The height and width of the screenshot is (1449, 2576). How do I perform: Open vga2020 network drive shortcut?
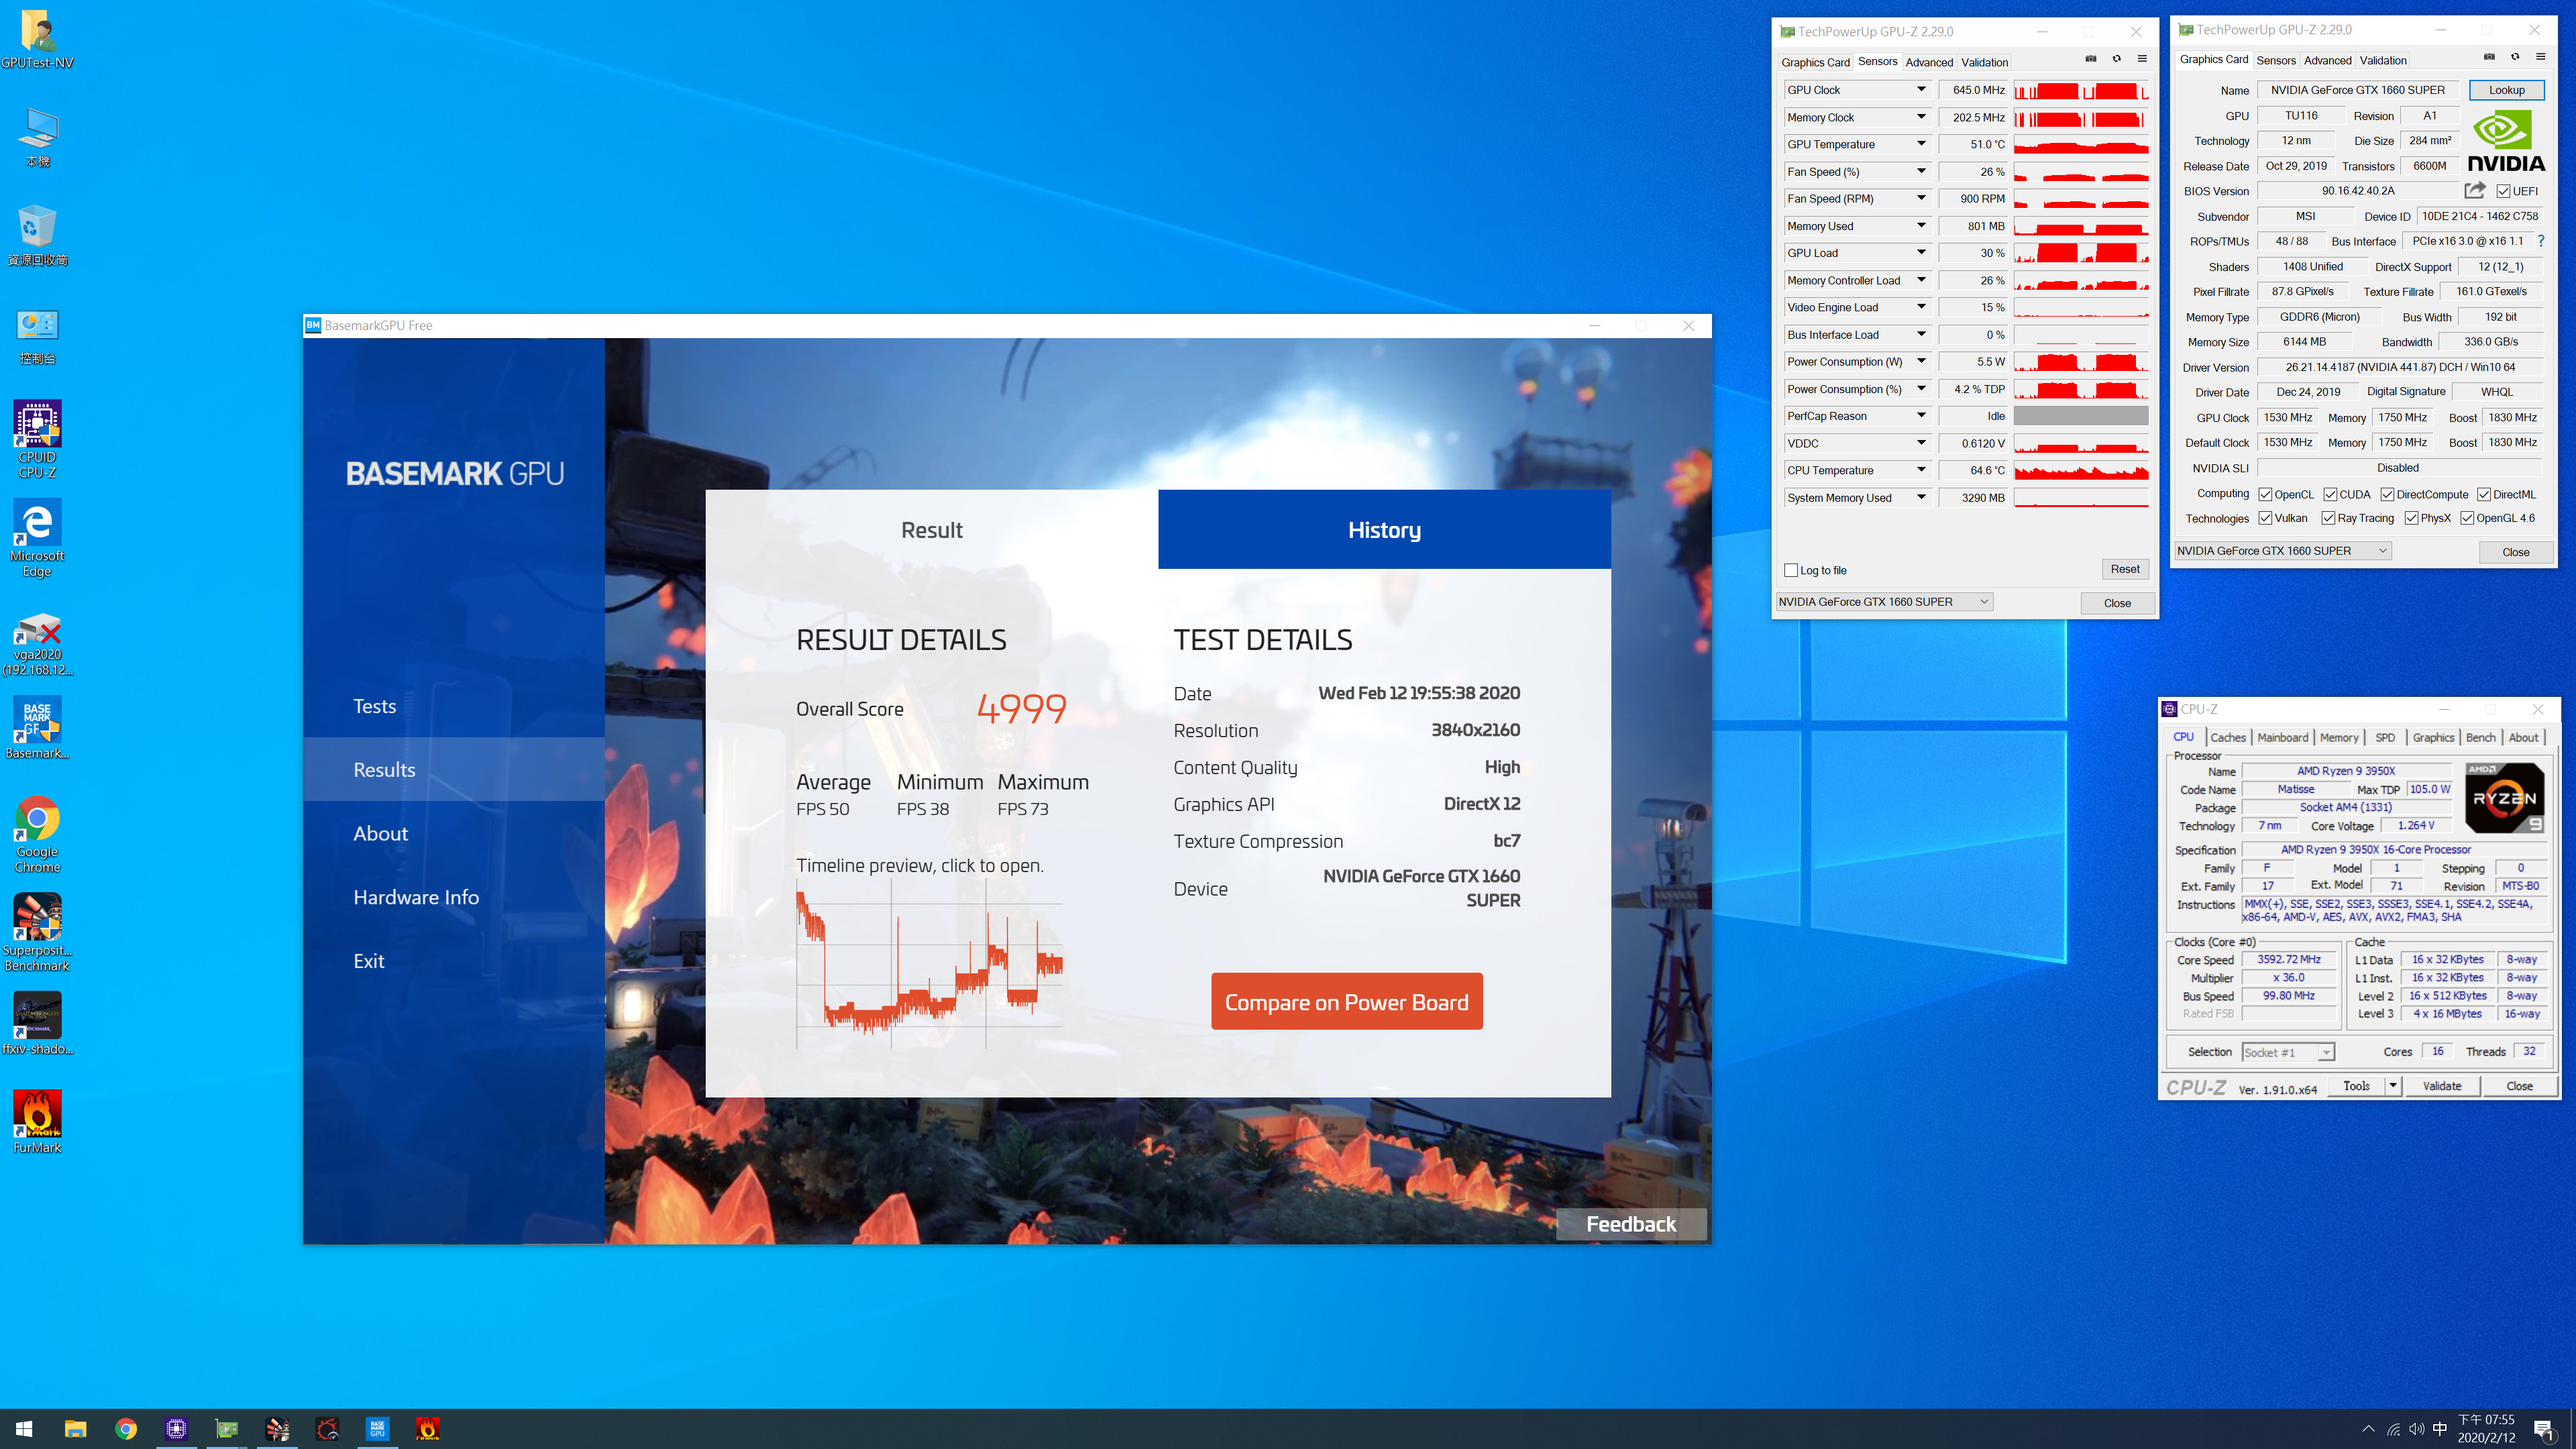tap(37, 644)
